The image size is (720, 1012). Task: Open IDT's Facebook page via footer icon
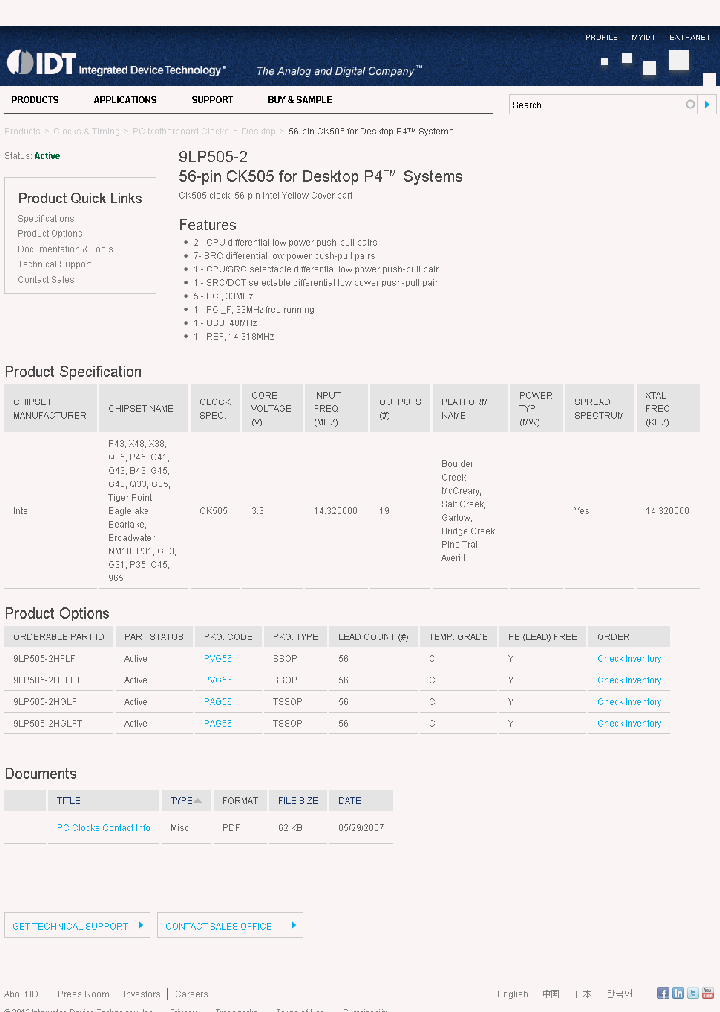(x=661, y=993)
